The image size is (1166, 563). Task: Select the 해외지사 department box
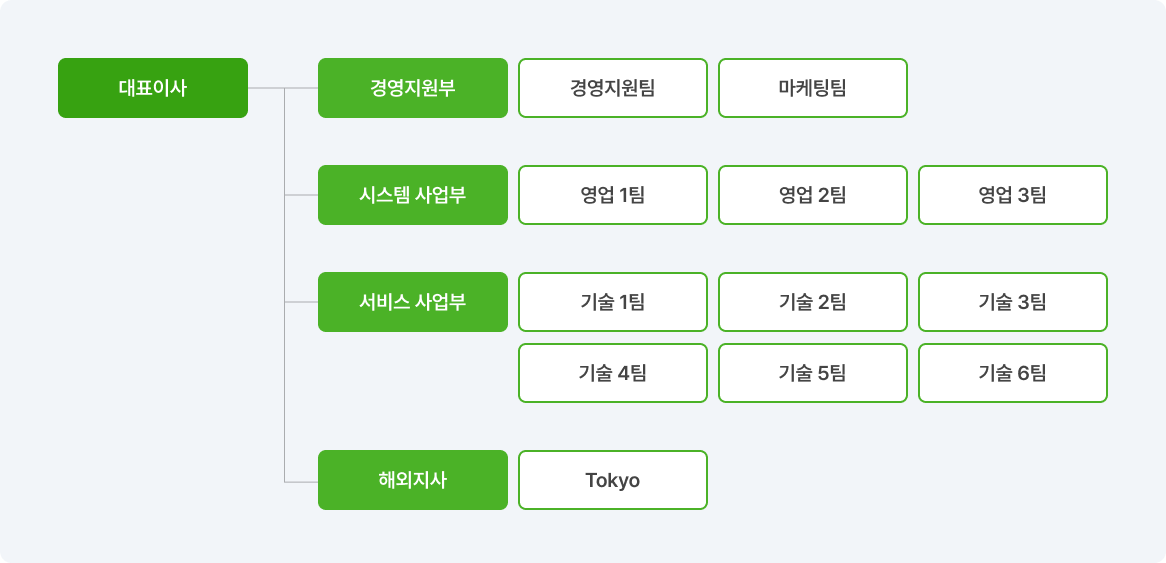pos(413,480)
